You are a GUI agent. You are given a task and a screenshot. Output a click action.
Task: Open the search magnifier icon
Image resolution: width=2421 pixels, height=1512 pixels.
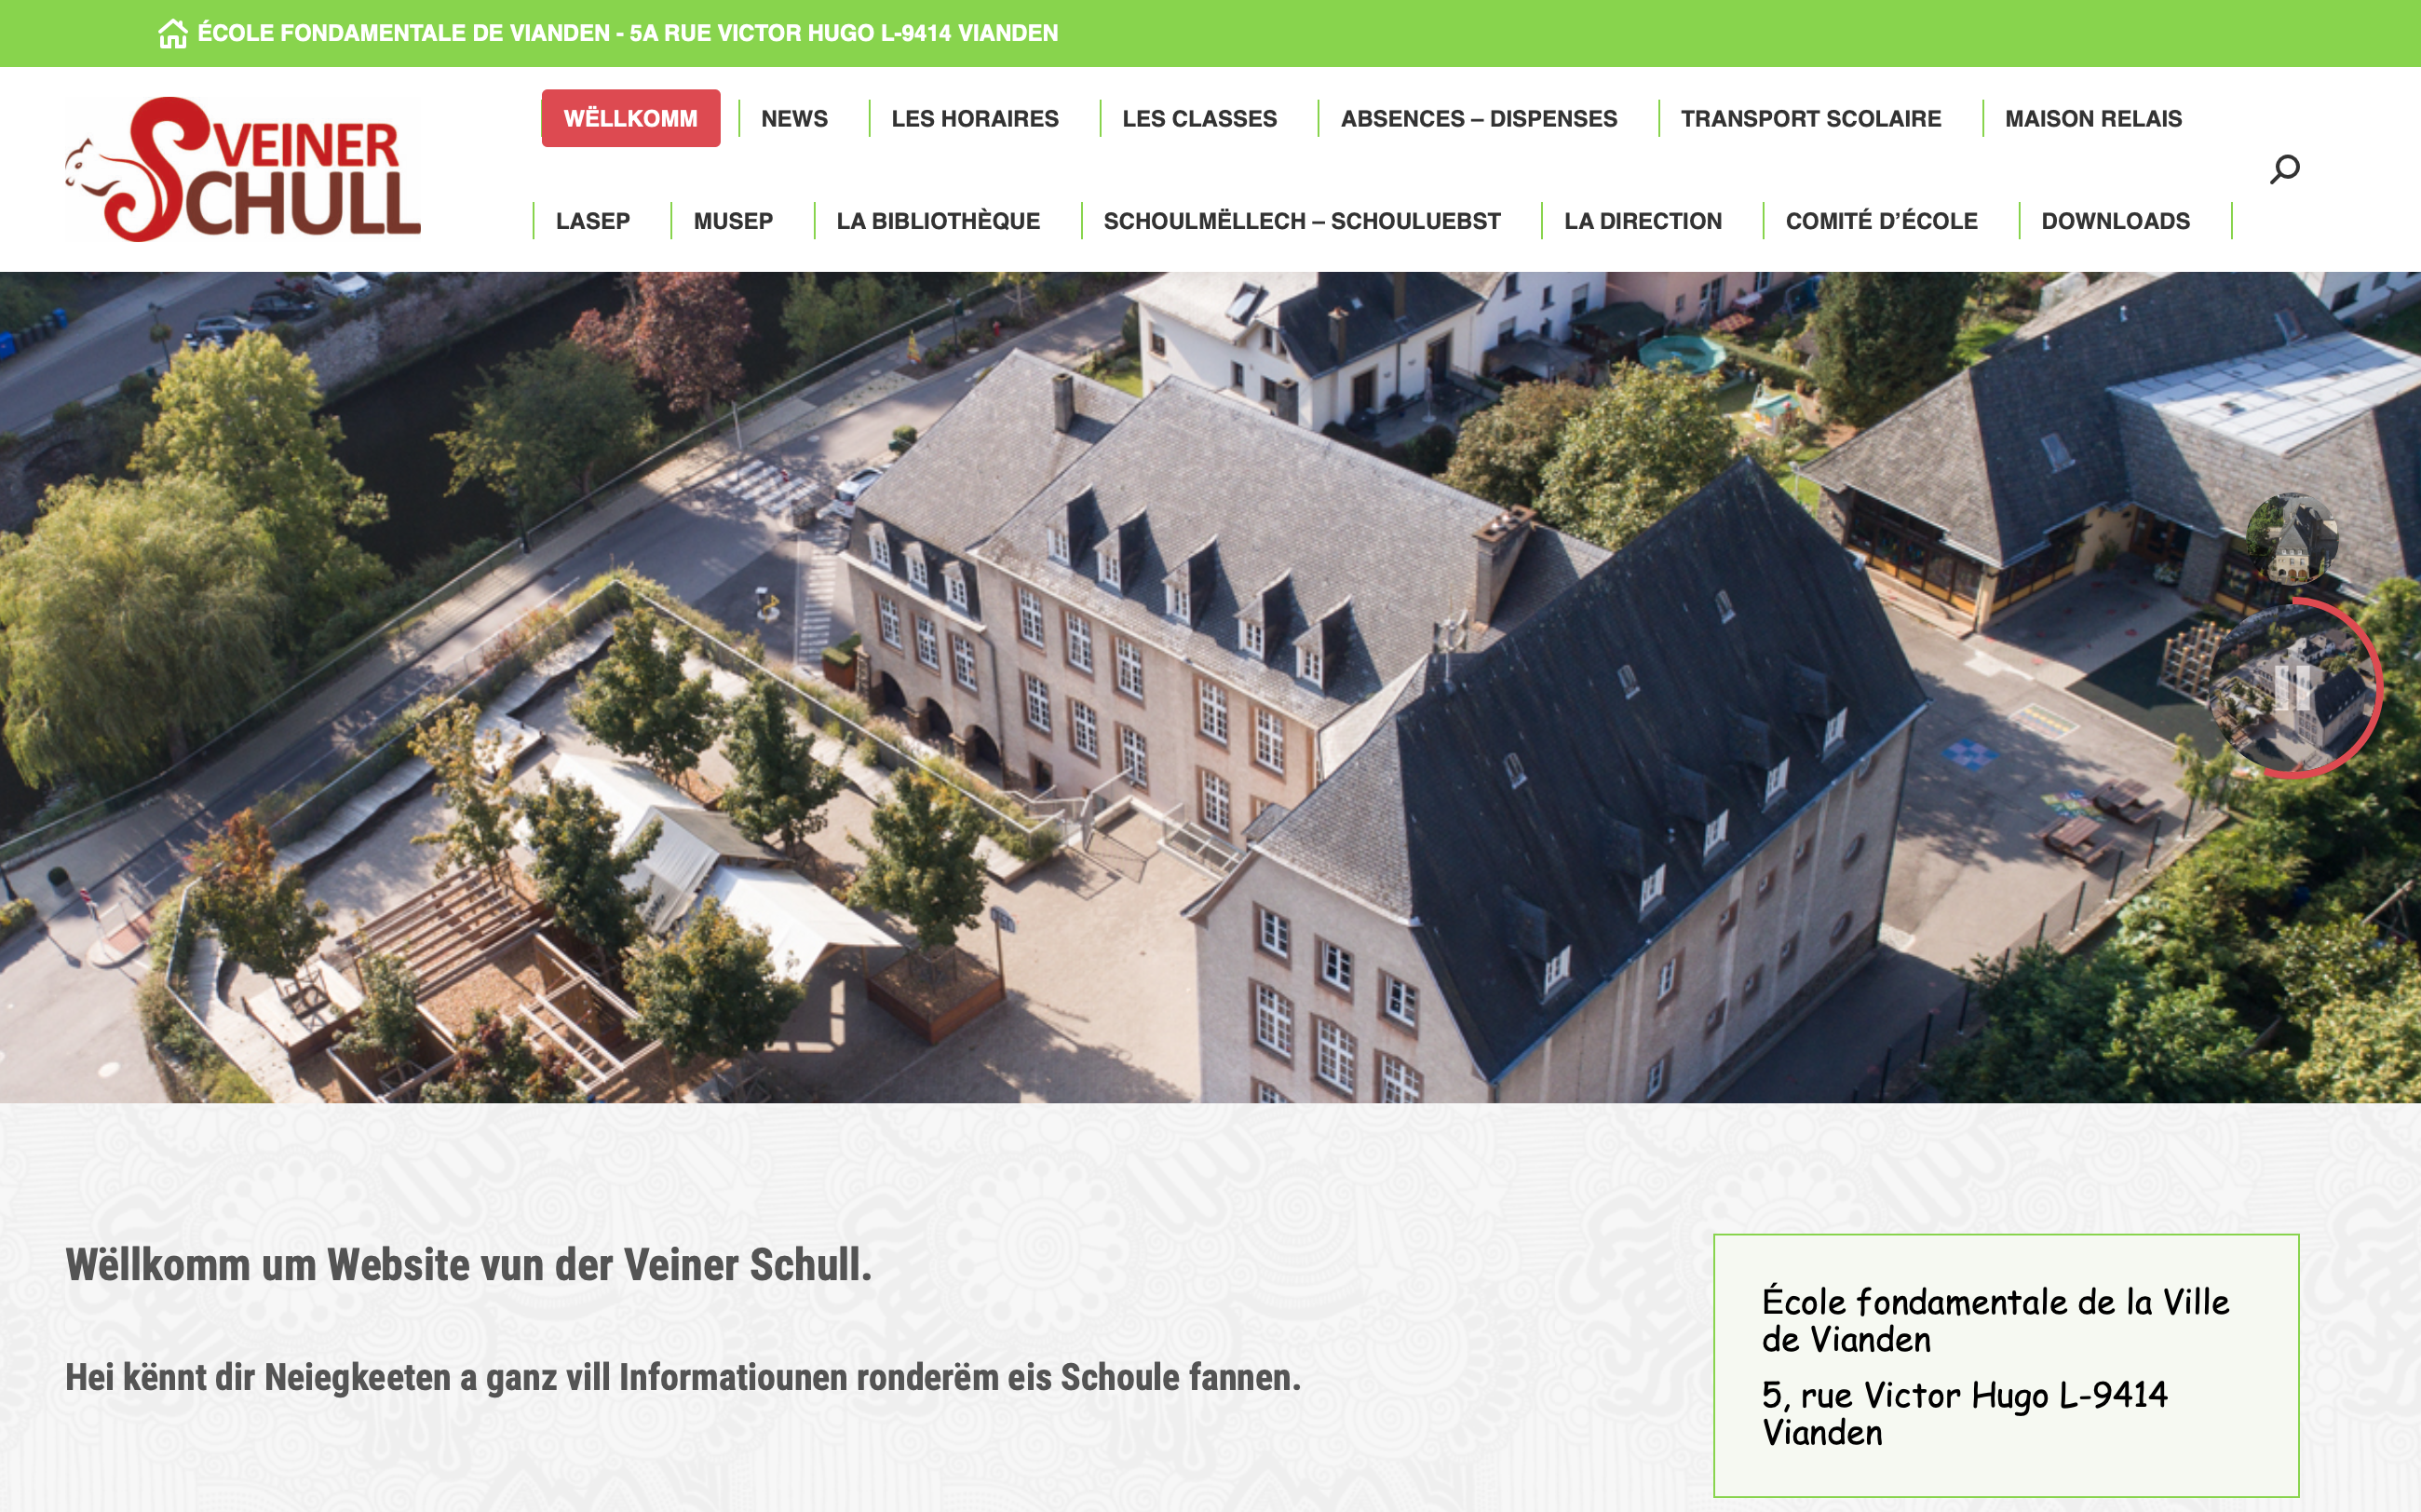(x=2284, y=169)
